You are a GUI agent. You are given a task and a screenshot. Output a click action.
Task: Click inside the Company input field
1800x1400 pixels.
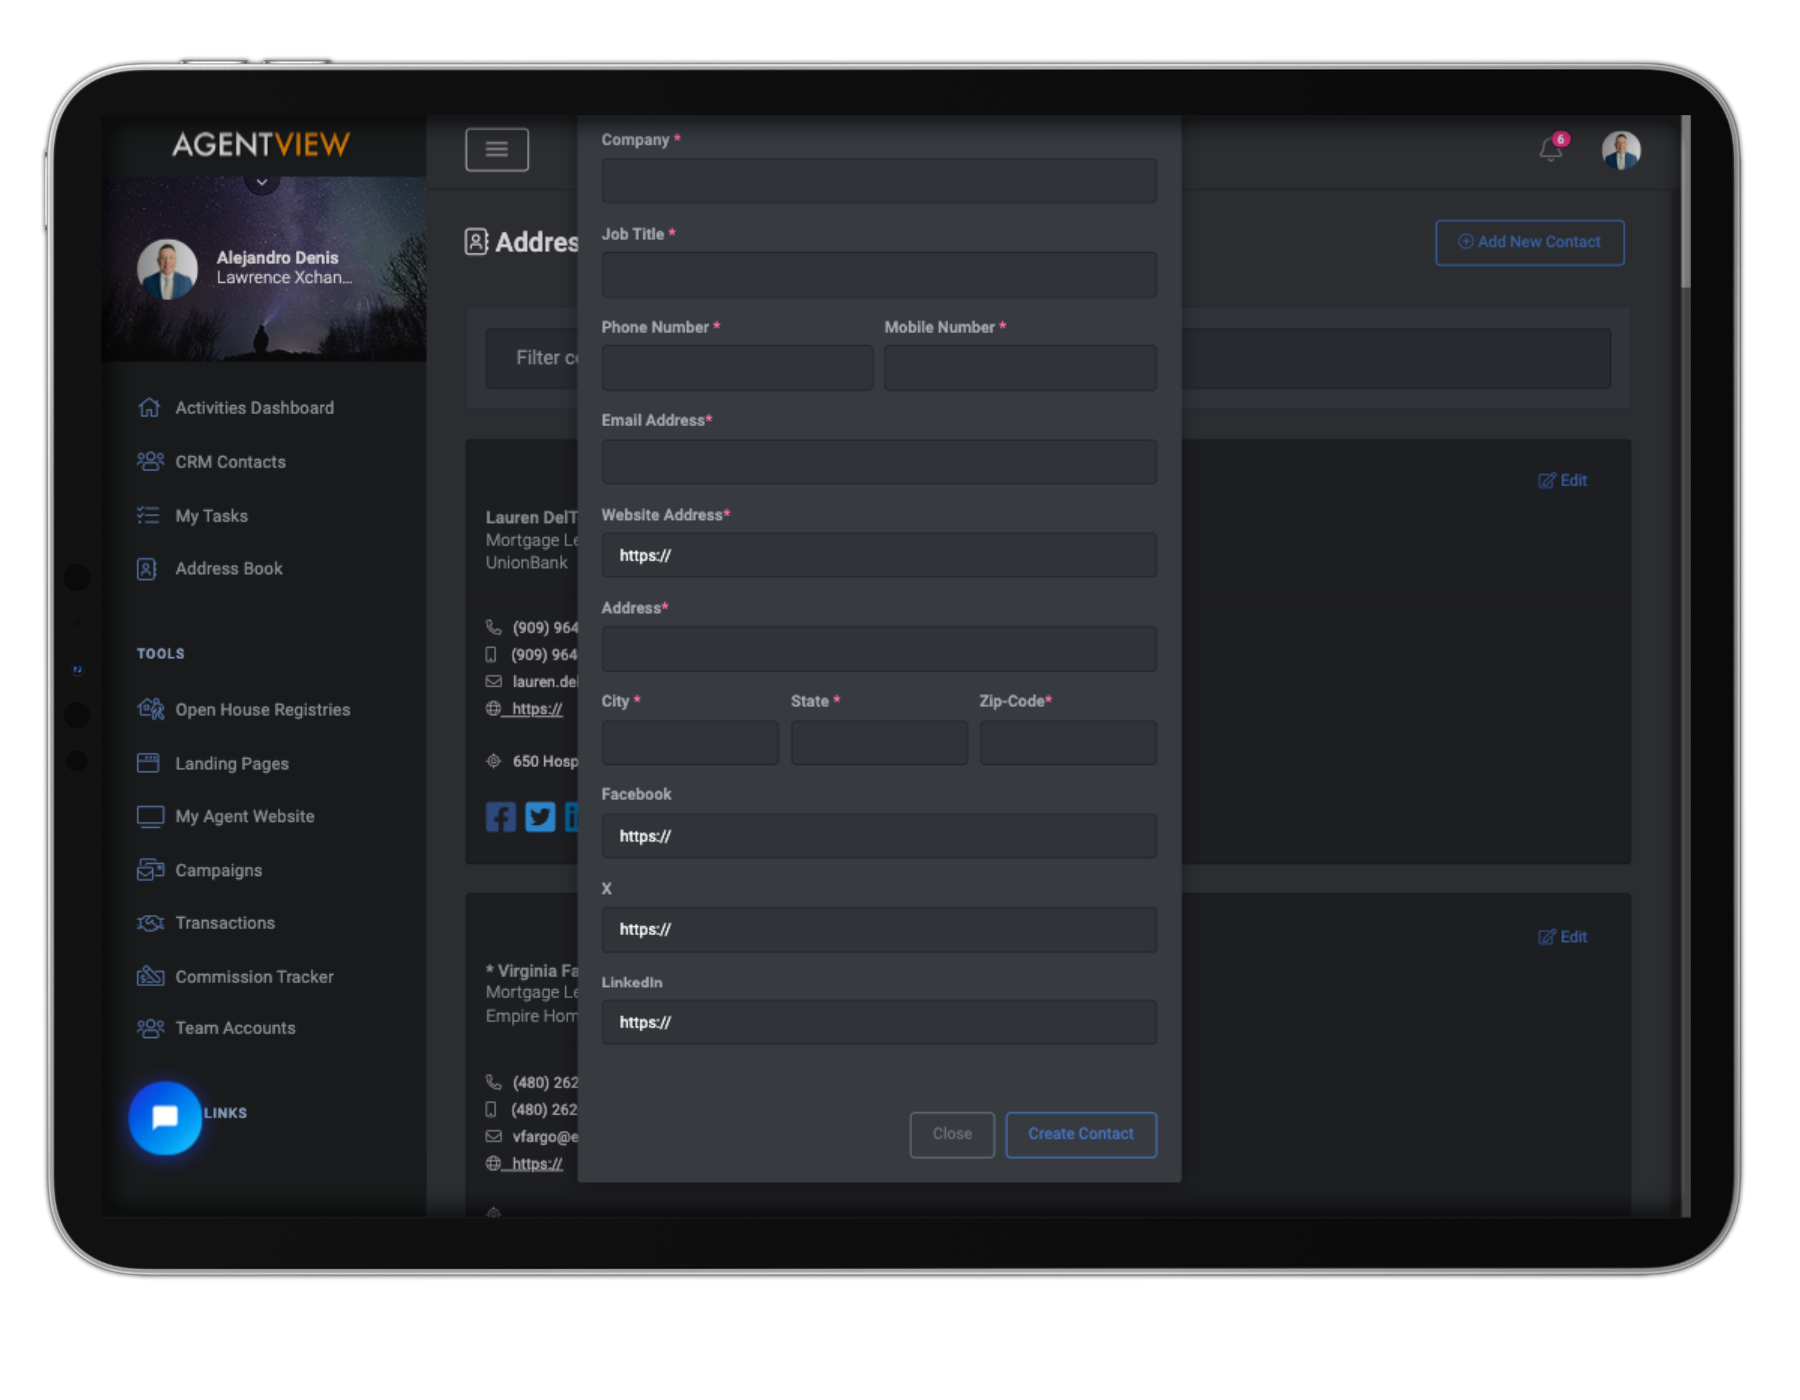coord(878,181)
